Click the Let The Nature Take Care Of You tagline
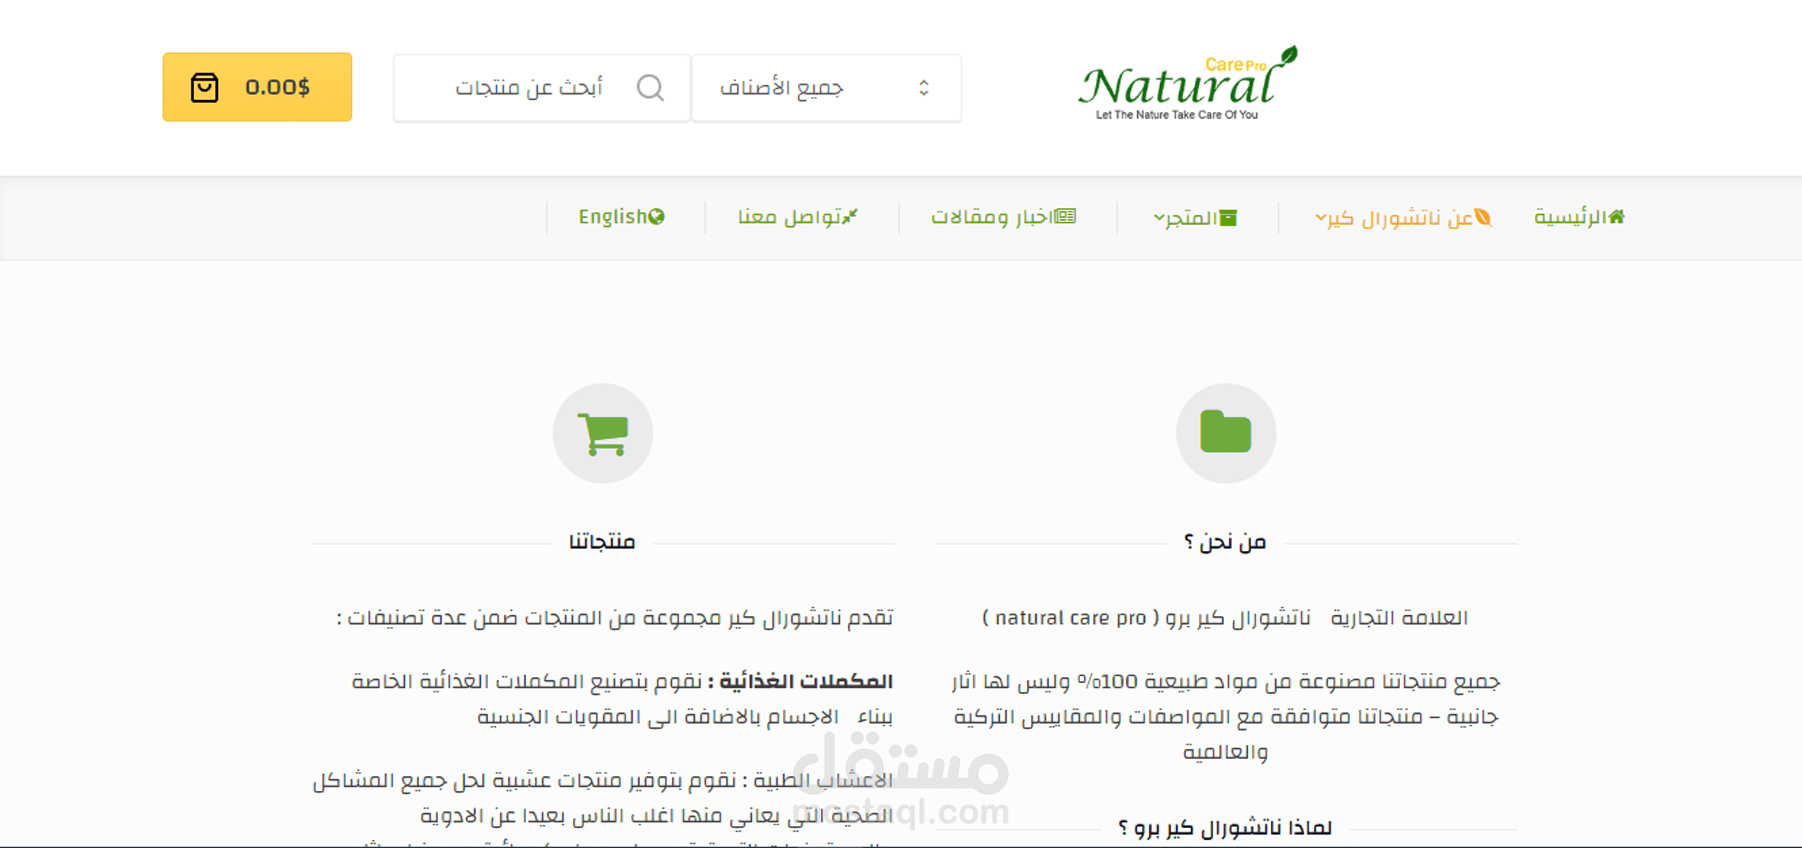The image size is (1802, 848). pyautogui.click(x=1177, y=115)
